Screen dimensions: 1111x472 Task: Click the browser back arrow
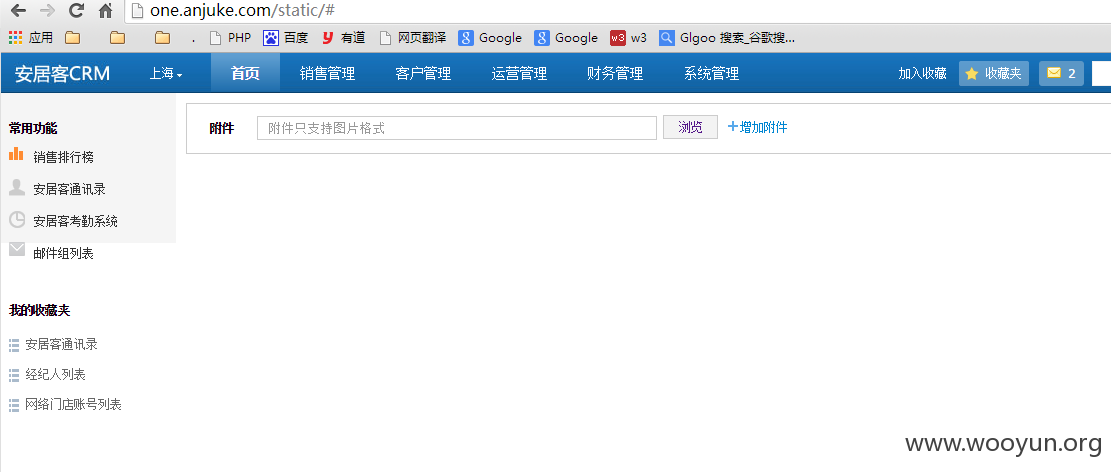coord(18,11)
